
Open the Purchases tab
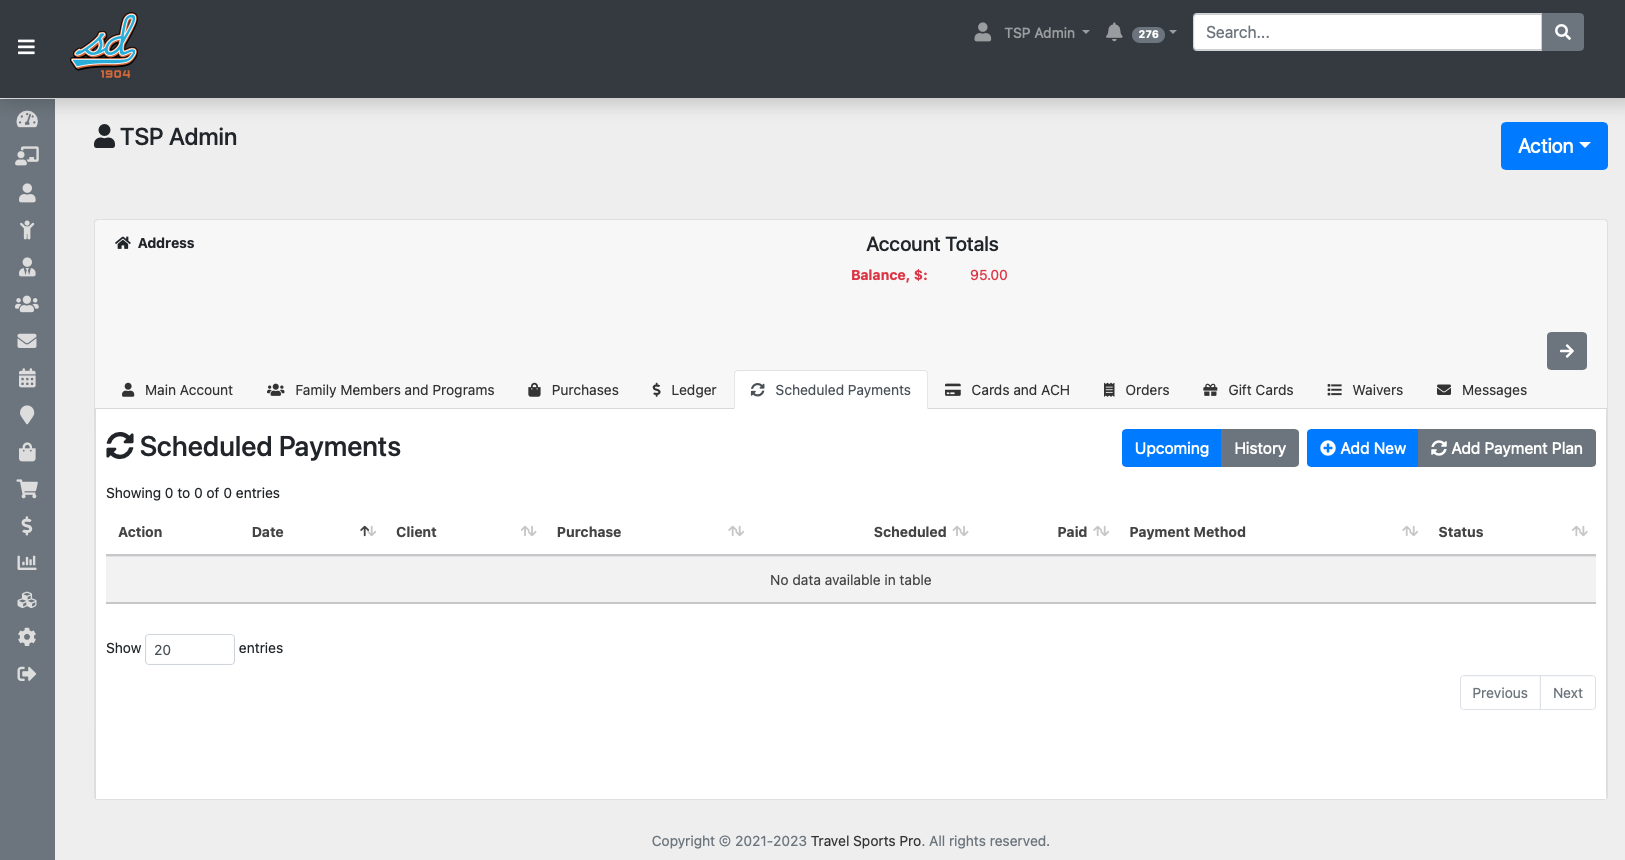(x=573, y=390)
